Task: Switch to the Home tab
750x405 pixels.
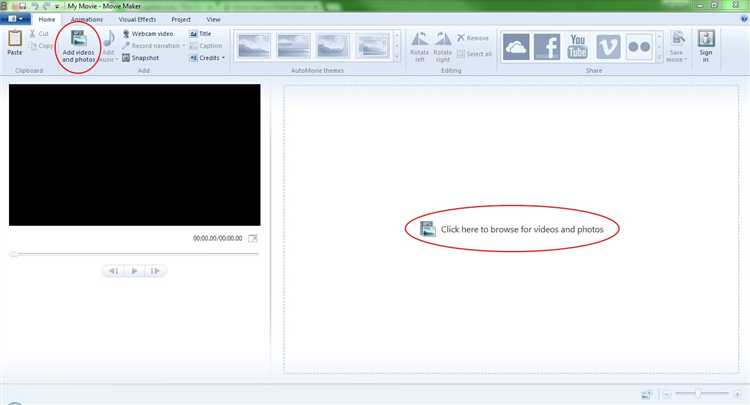Action: [x=47, y=20]
